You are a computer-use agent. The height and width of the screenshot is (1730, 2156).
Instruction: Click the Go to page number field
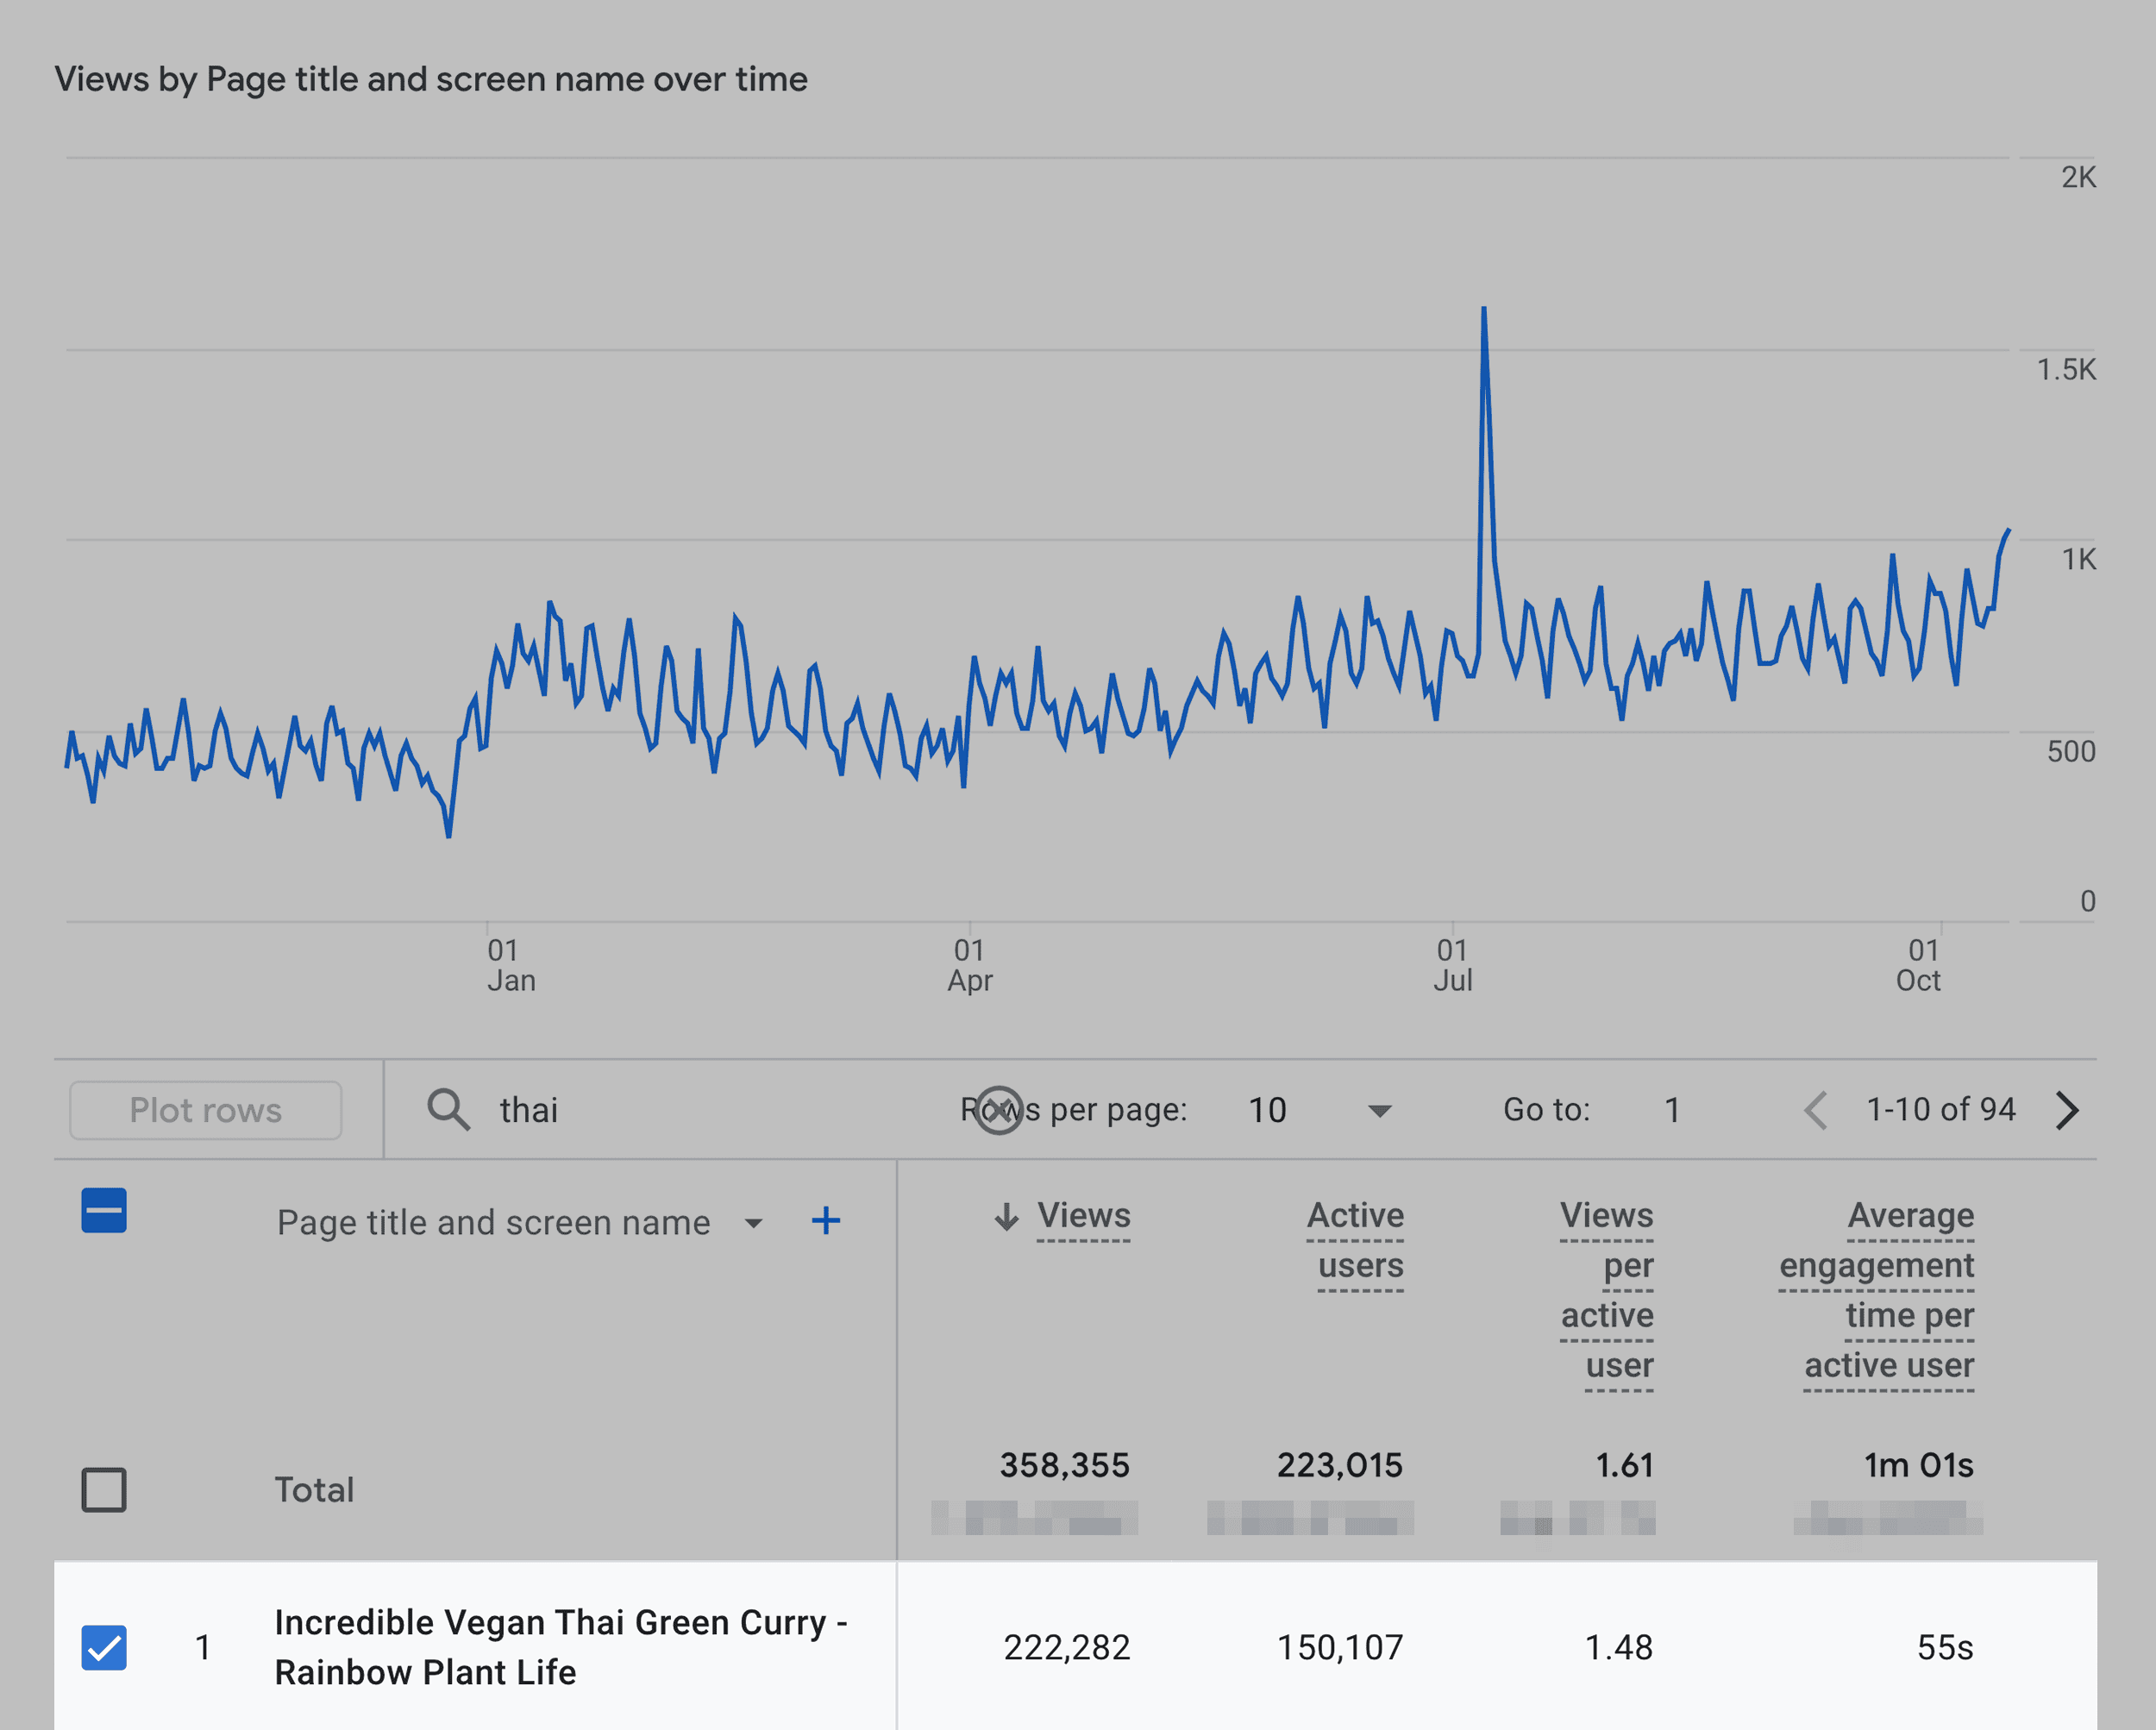point(1672,1110)
